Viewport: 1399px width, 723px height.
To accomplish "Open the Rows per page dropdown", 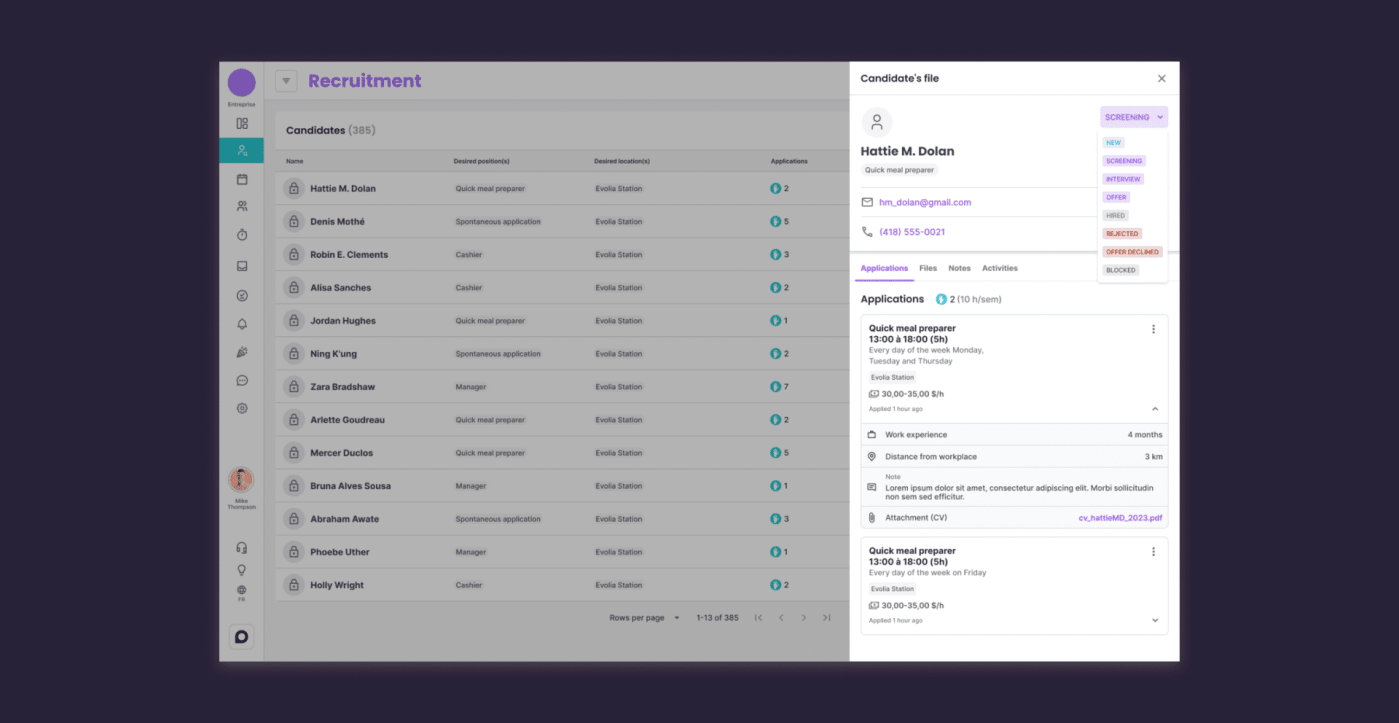I will pos(645,618).
